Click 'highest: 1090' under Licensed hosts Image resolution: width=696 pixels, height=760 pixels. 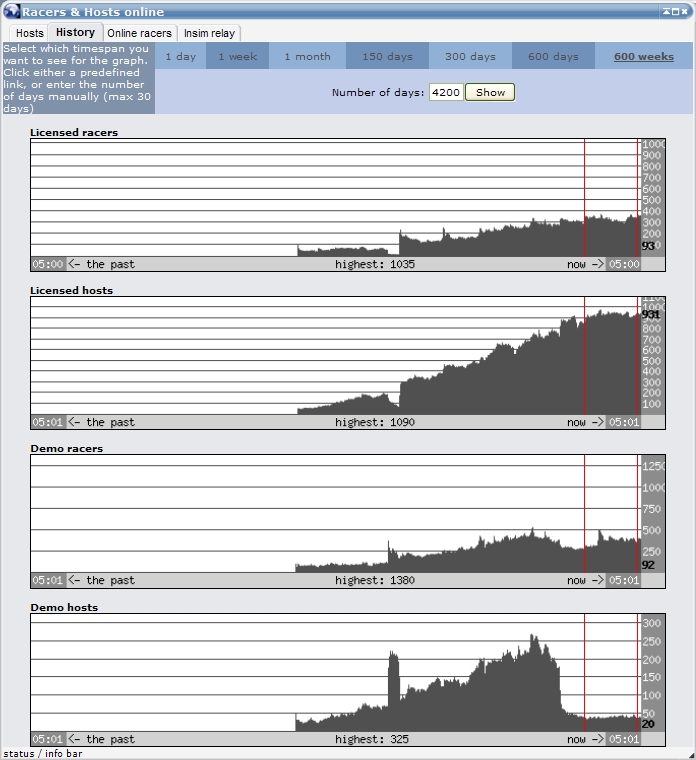coord(375,422)
